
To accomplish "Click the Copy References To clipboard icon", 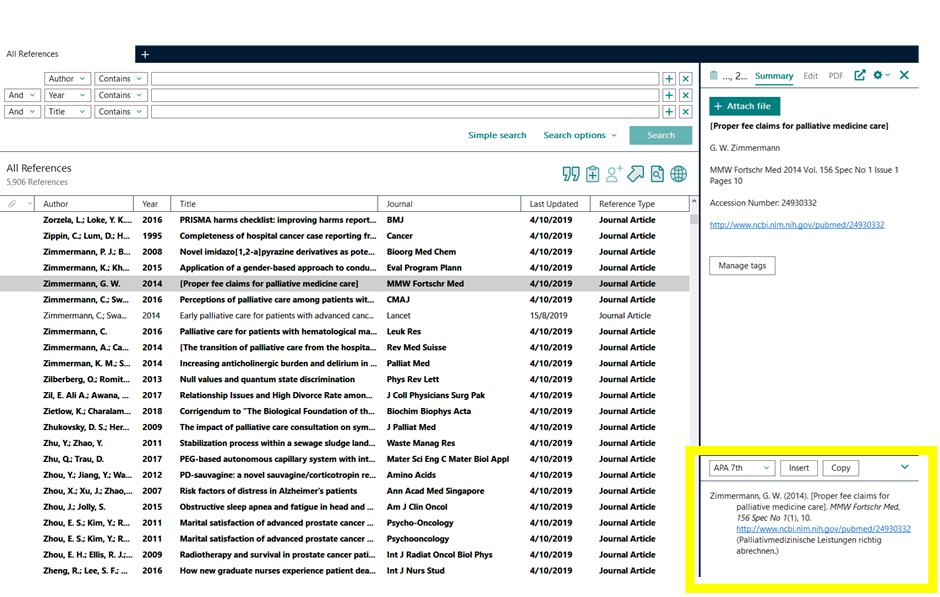I will coord(592,174).
